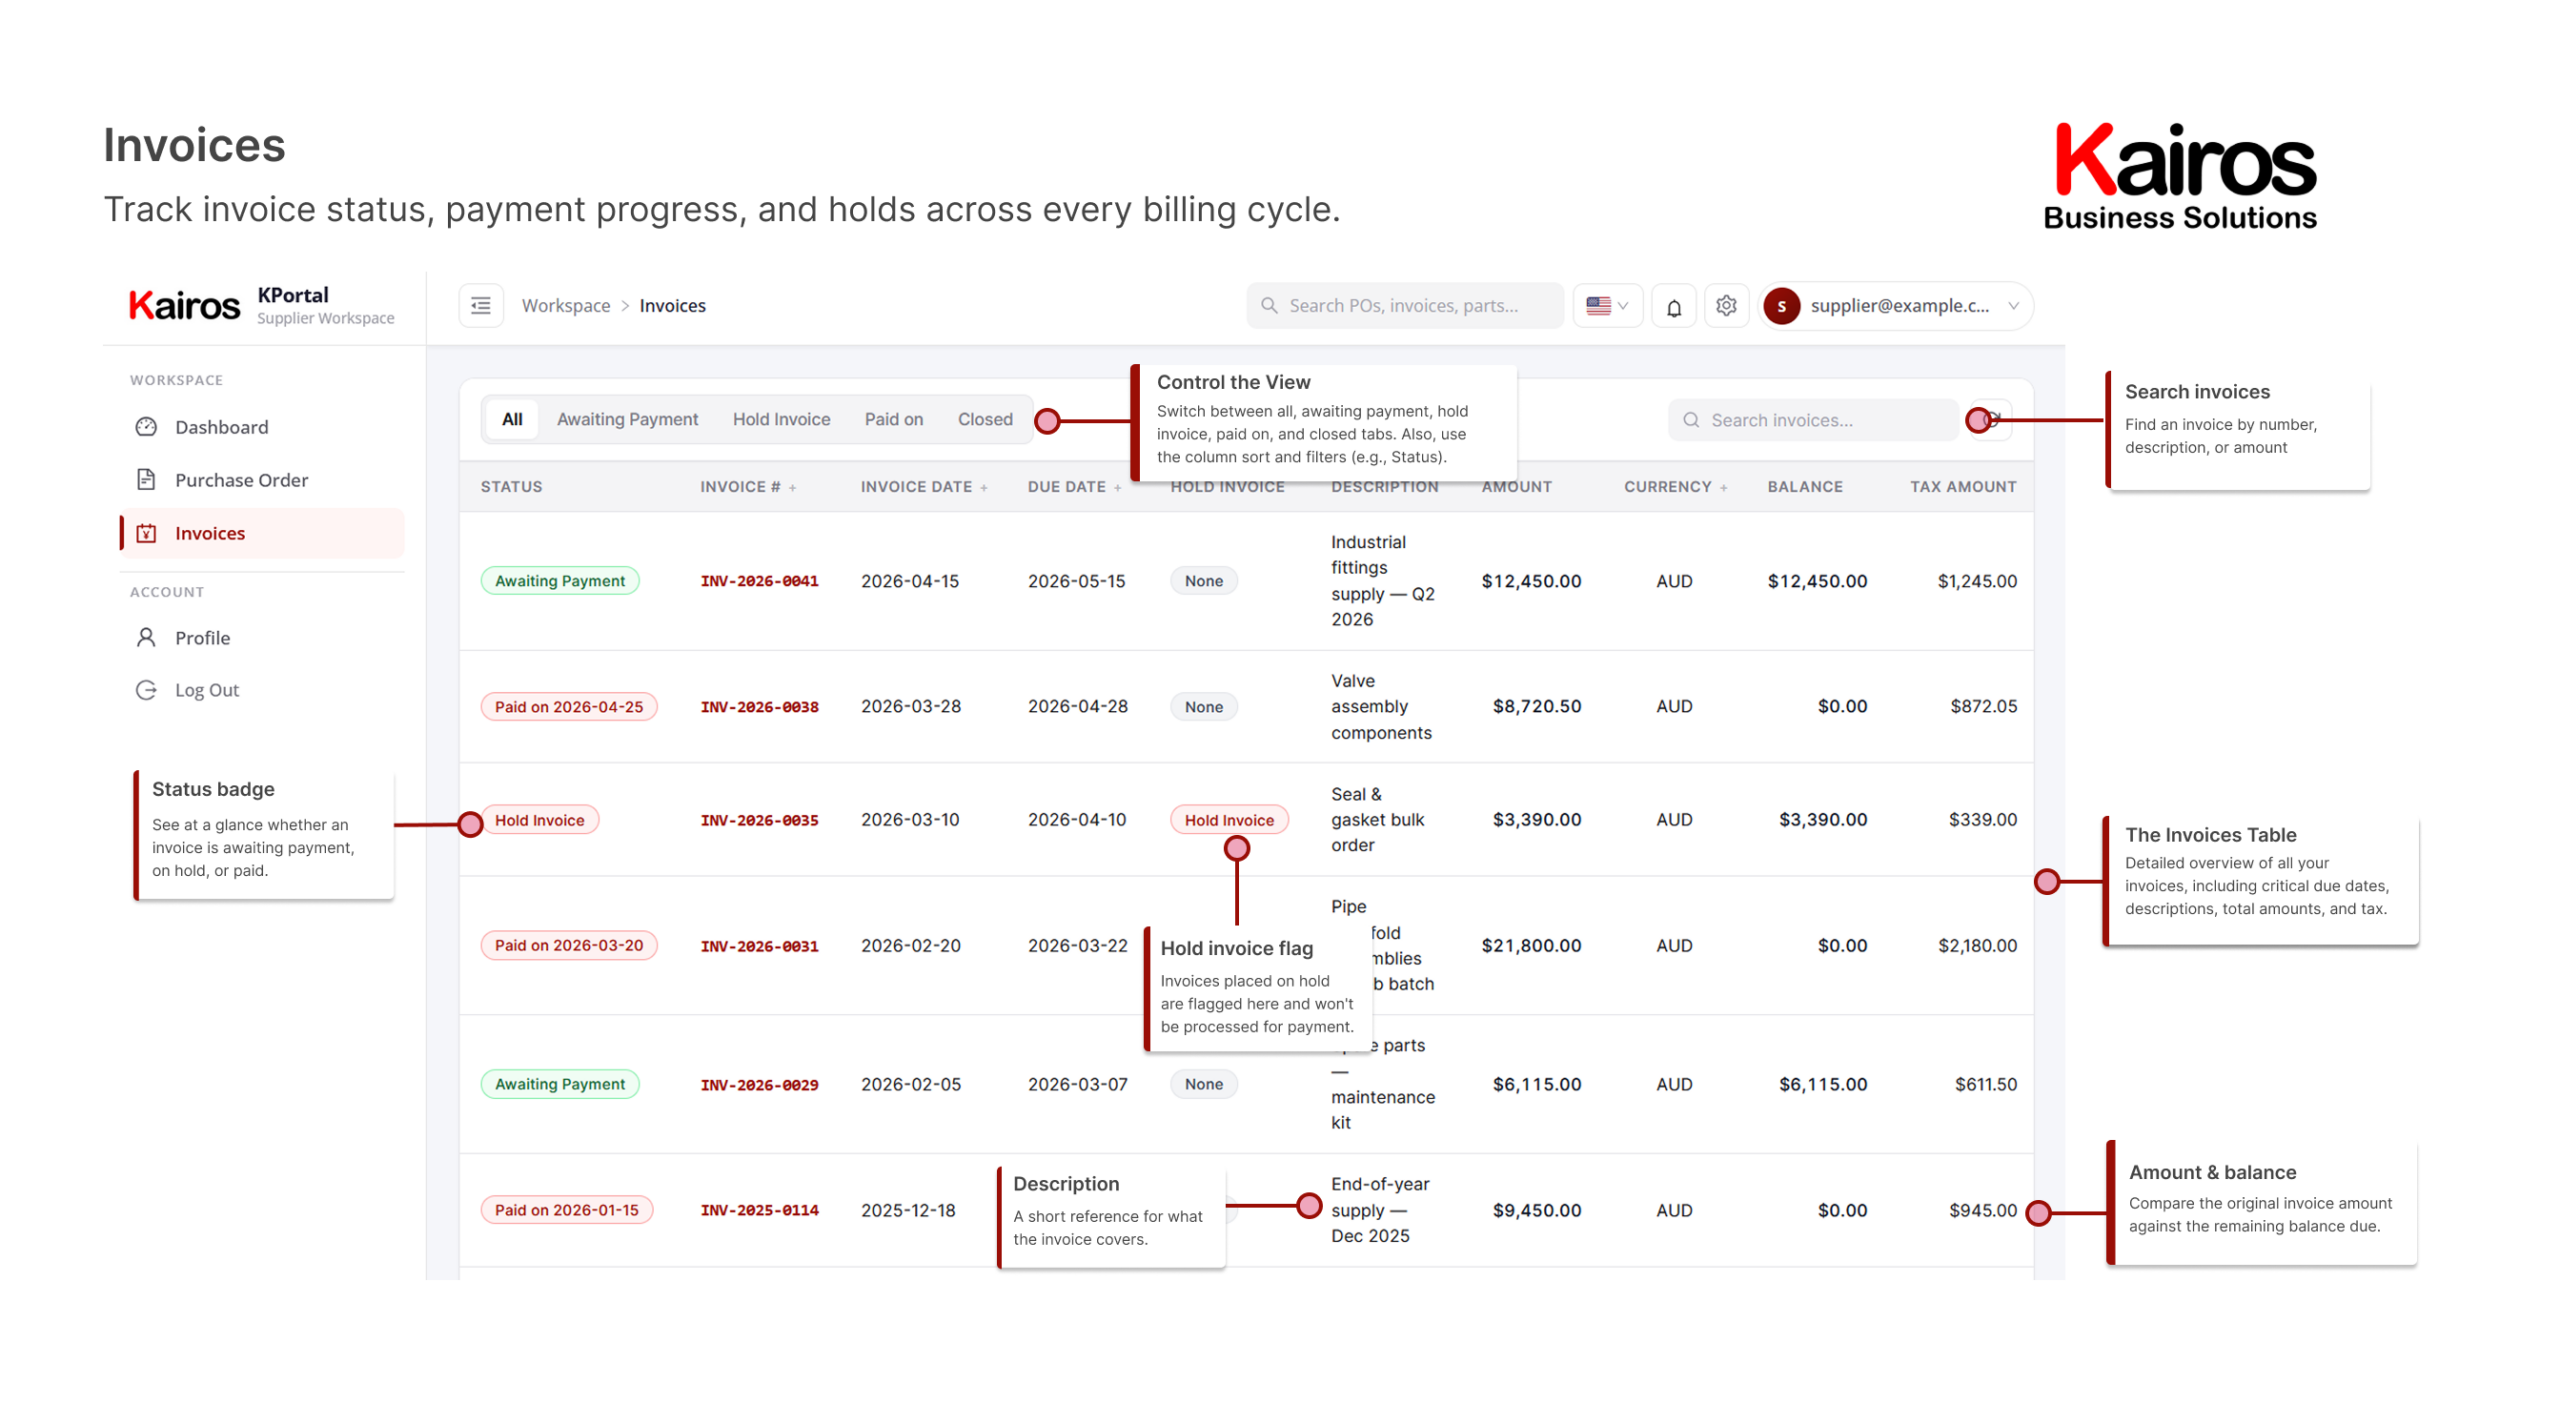2560x1424 pixels.
Task: Click the due date 2026-05-15
Action: click(1076, 581)
